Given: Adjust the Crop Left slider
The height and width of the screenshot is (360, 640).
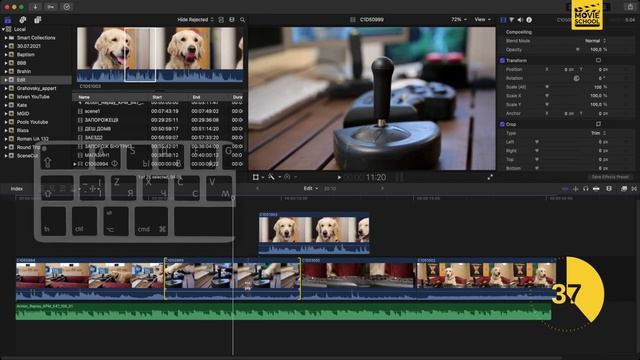Looking at the screenshot, I should pos(537,142).
